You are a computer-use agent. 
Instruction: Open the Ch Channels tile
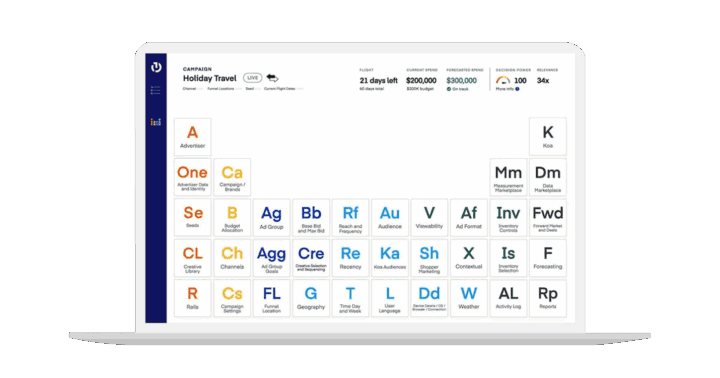pyautogui.click(x=232, y=258)
